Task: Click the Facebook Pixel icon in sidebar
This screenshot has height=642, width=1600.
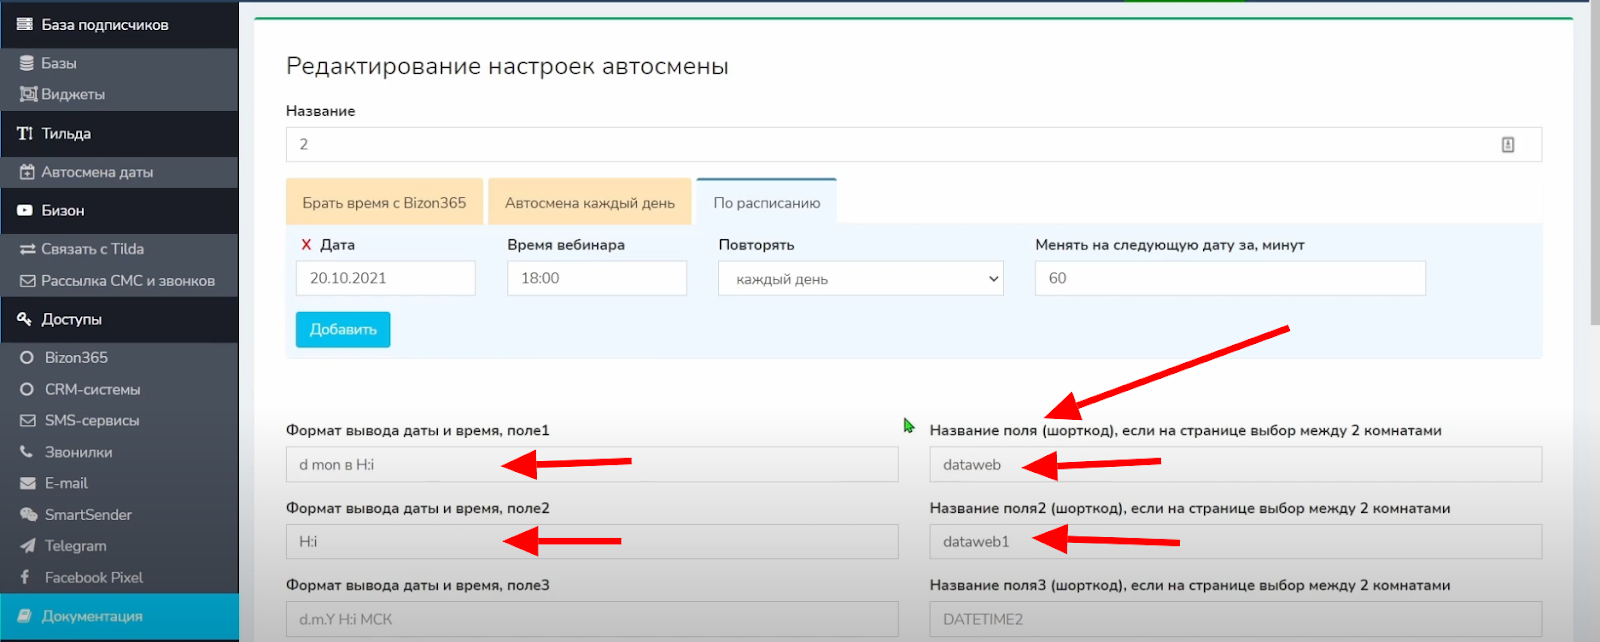Action: [x=25, y=577]
